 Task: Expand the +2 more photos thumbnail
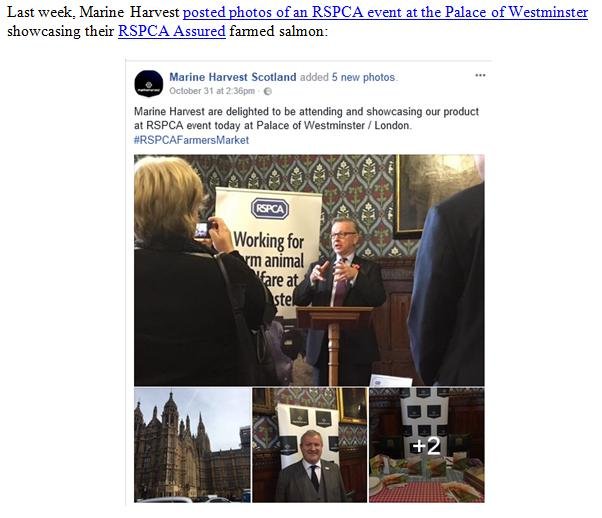427,445
